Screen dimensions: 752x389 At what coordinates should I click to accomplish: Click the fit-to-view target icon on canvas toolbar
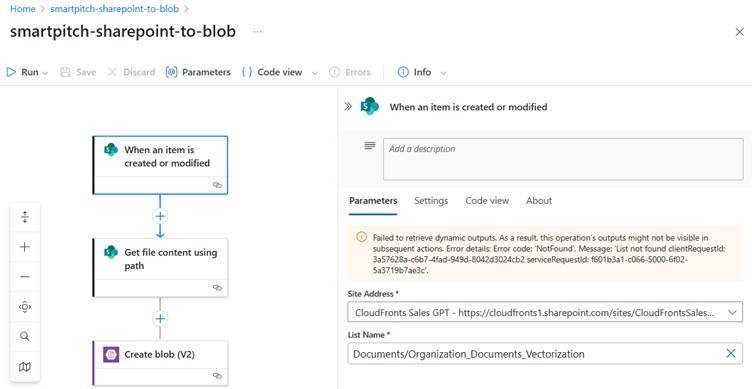click(24, 306)
